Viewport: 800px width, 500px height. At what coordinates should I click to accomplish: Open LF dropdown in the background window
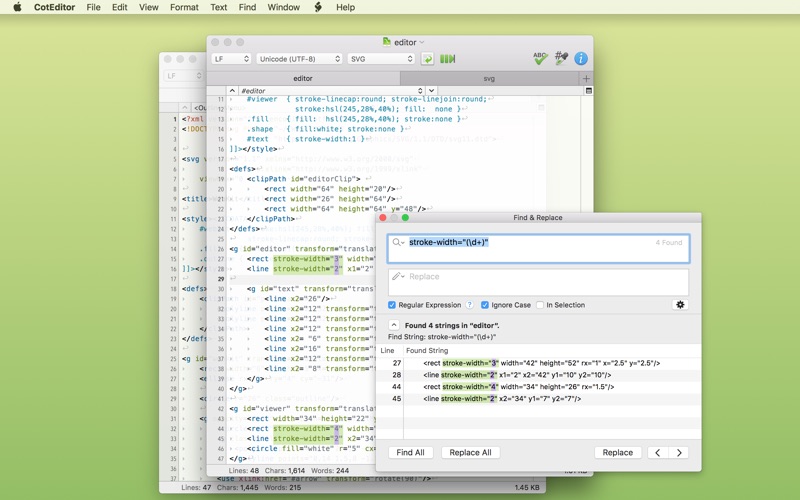coord(184,76)
